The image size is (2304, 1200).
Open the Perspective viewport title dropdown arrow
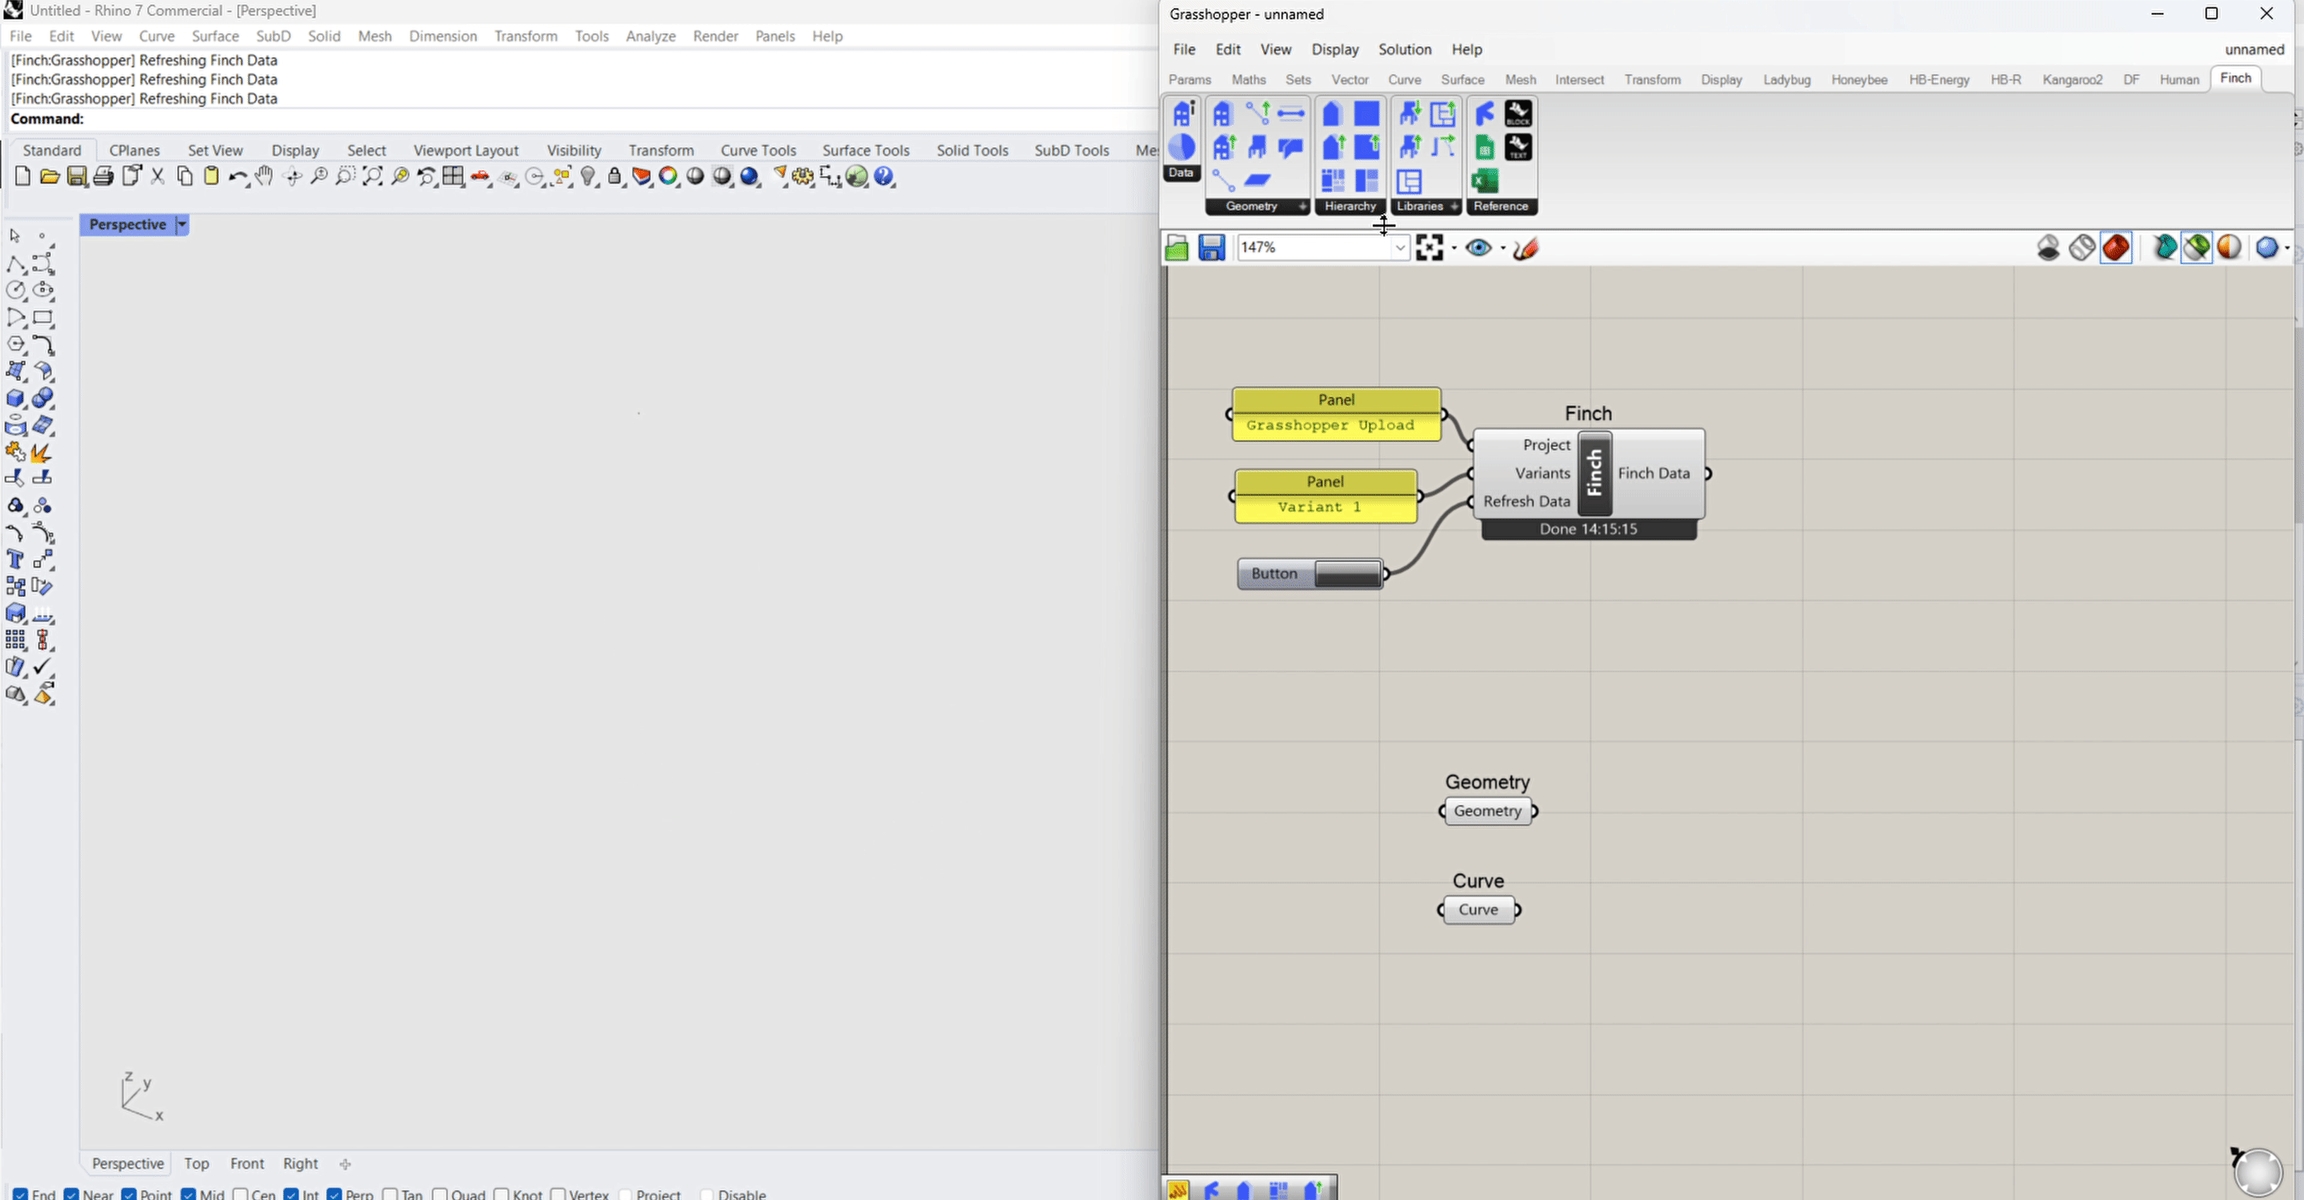182,225
